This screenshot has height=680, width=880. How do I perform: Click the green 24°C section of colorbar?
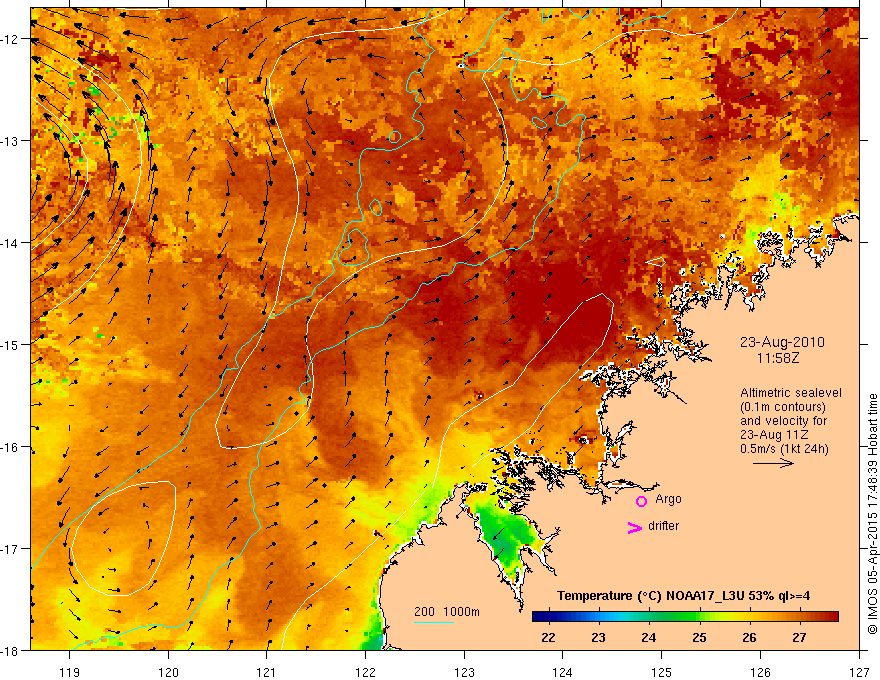(649, 616)
